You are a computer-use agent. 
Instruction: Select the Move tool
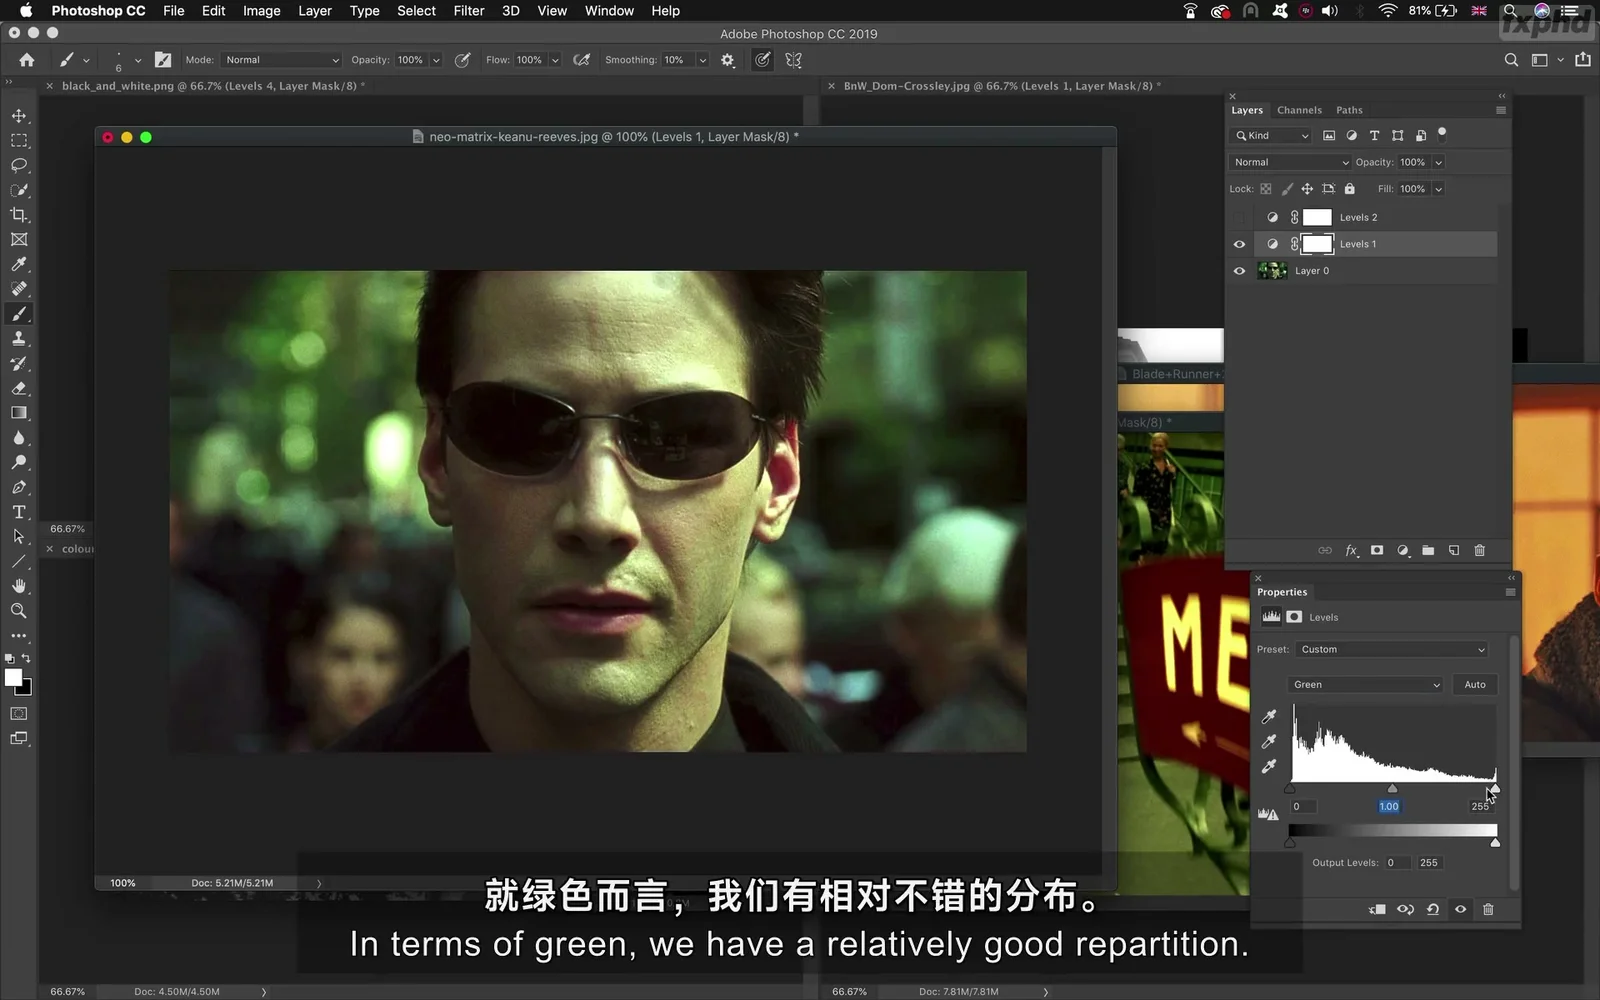pos(19,116)
